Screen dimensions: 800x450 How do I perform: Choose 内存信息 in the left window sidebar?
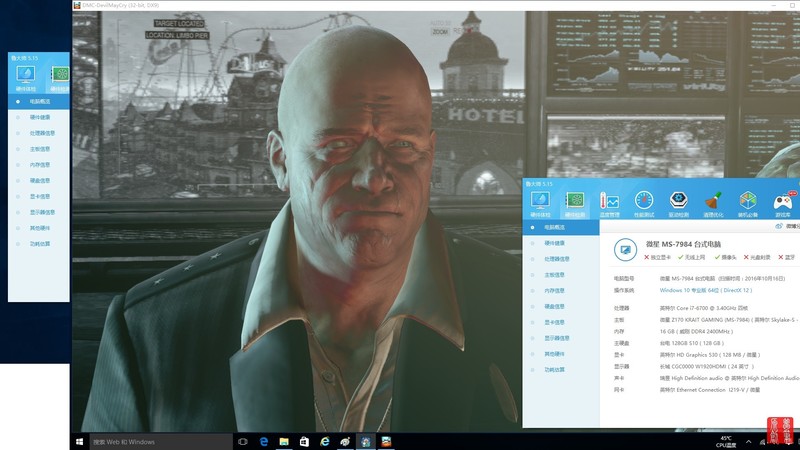tap(39, 165)
